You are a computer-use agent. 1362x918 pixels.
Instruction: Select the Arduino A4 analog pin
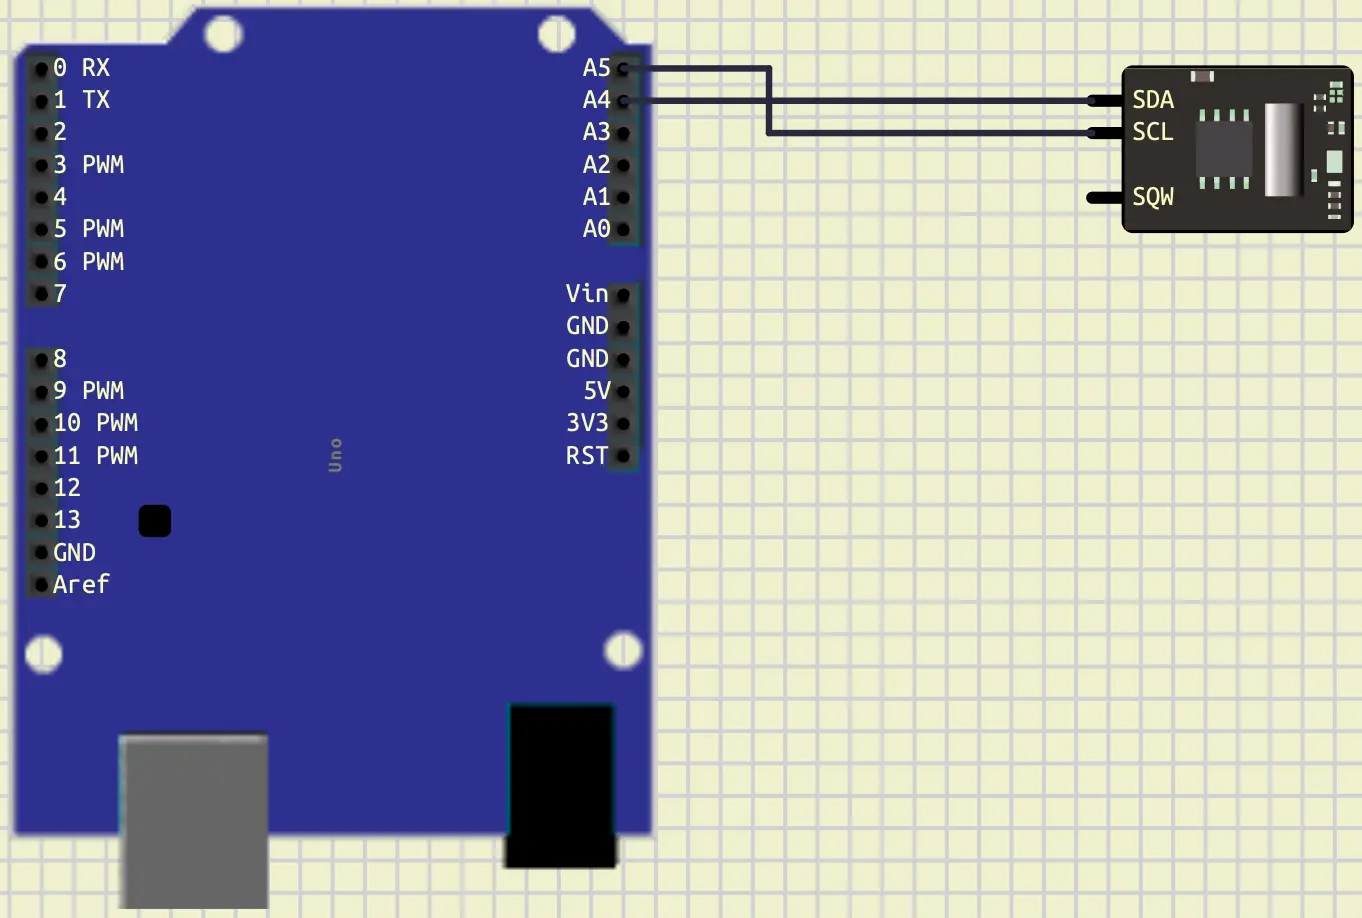(x=625, y=100)
